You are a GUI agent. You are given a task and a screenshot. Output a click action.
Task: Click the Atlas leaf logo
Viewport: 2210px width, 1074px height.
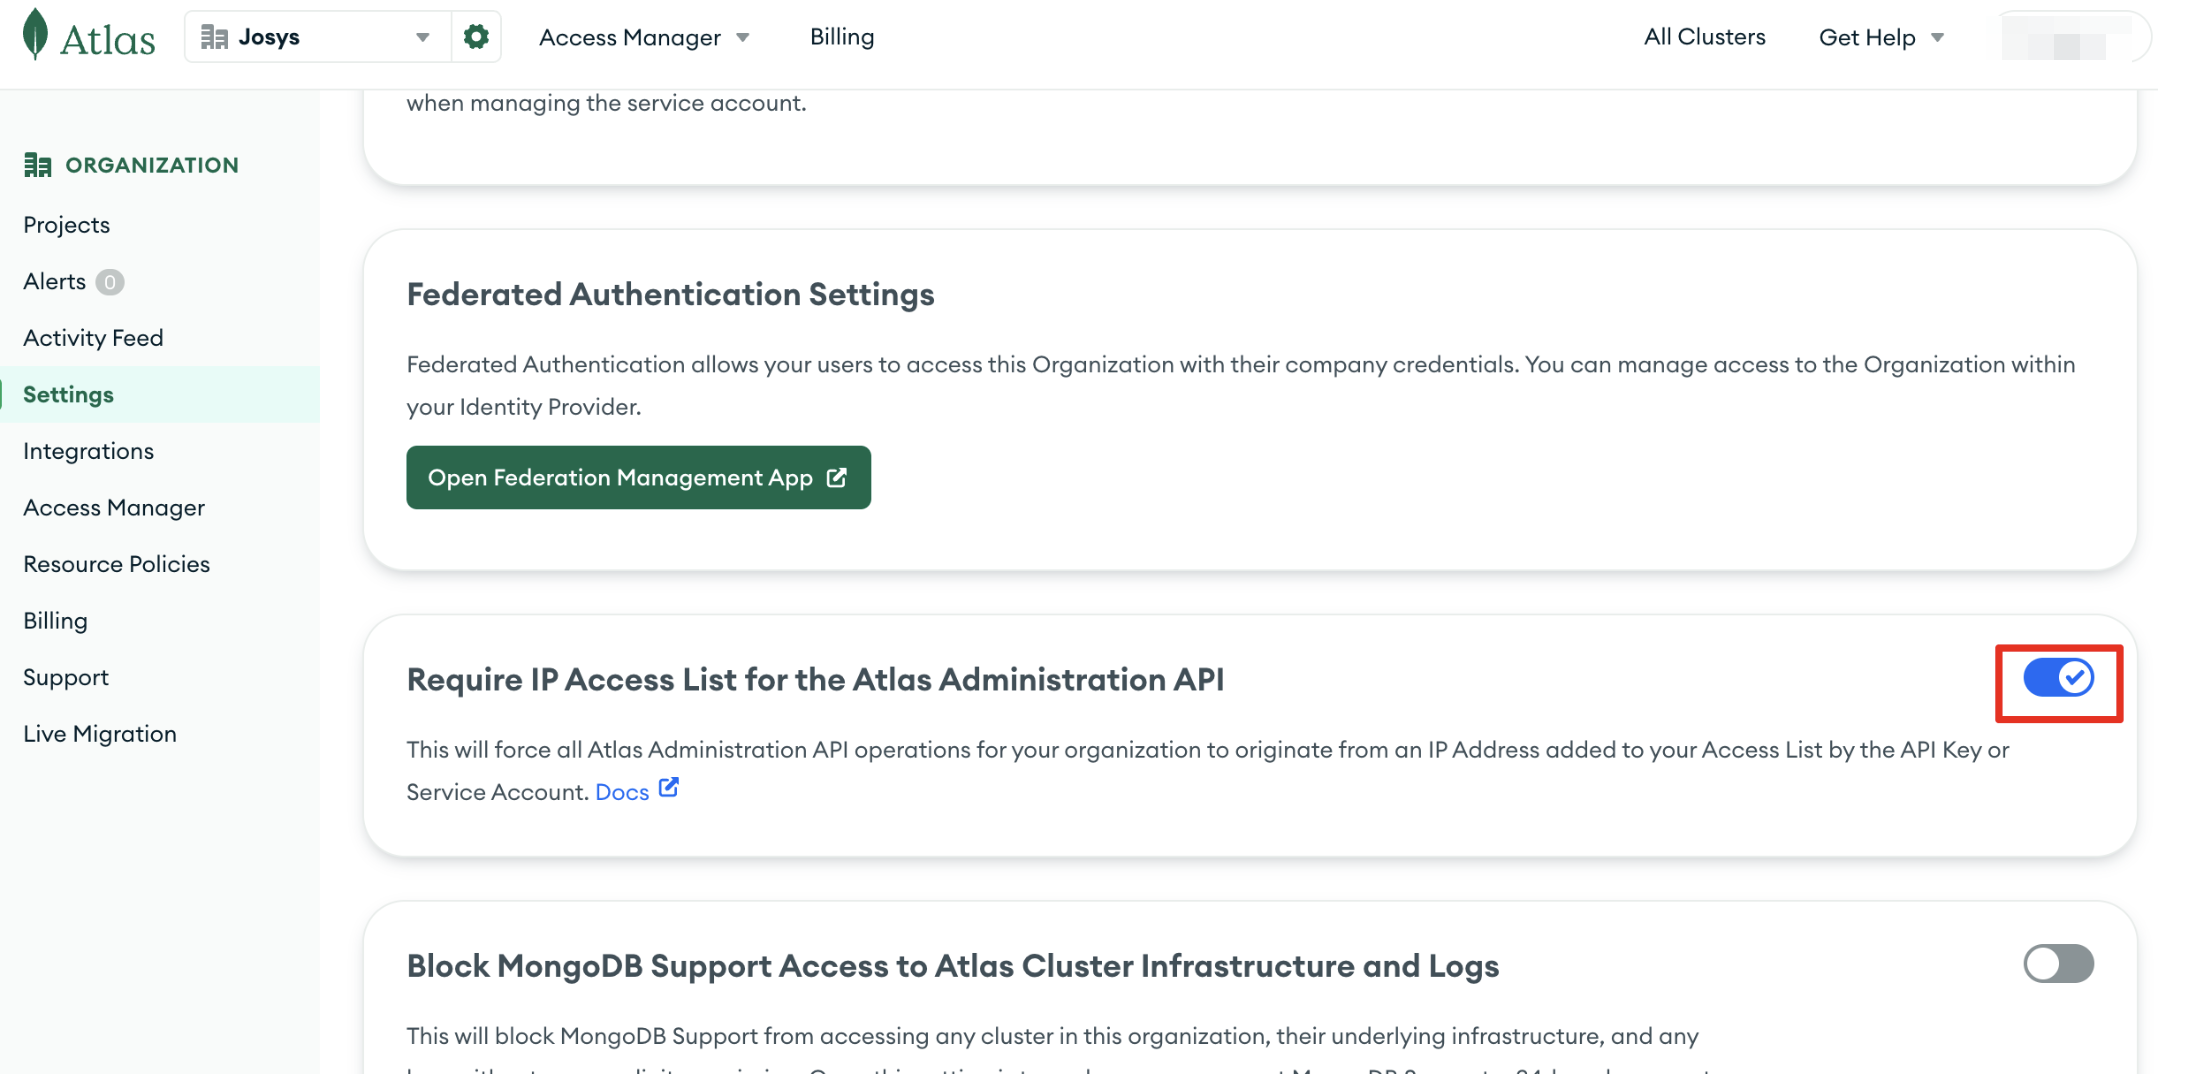click(36, 35)
